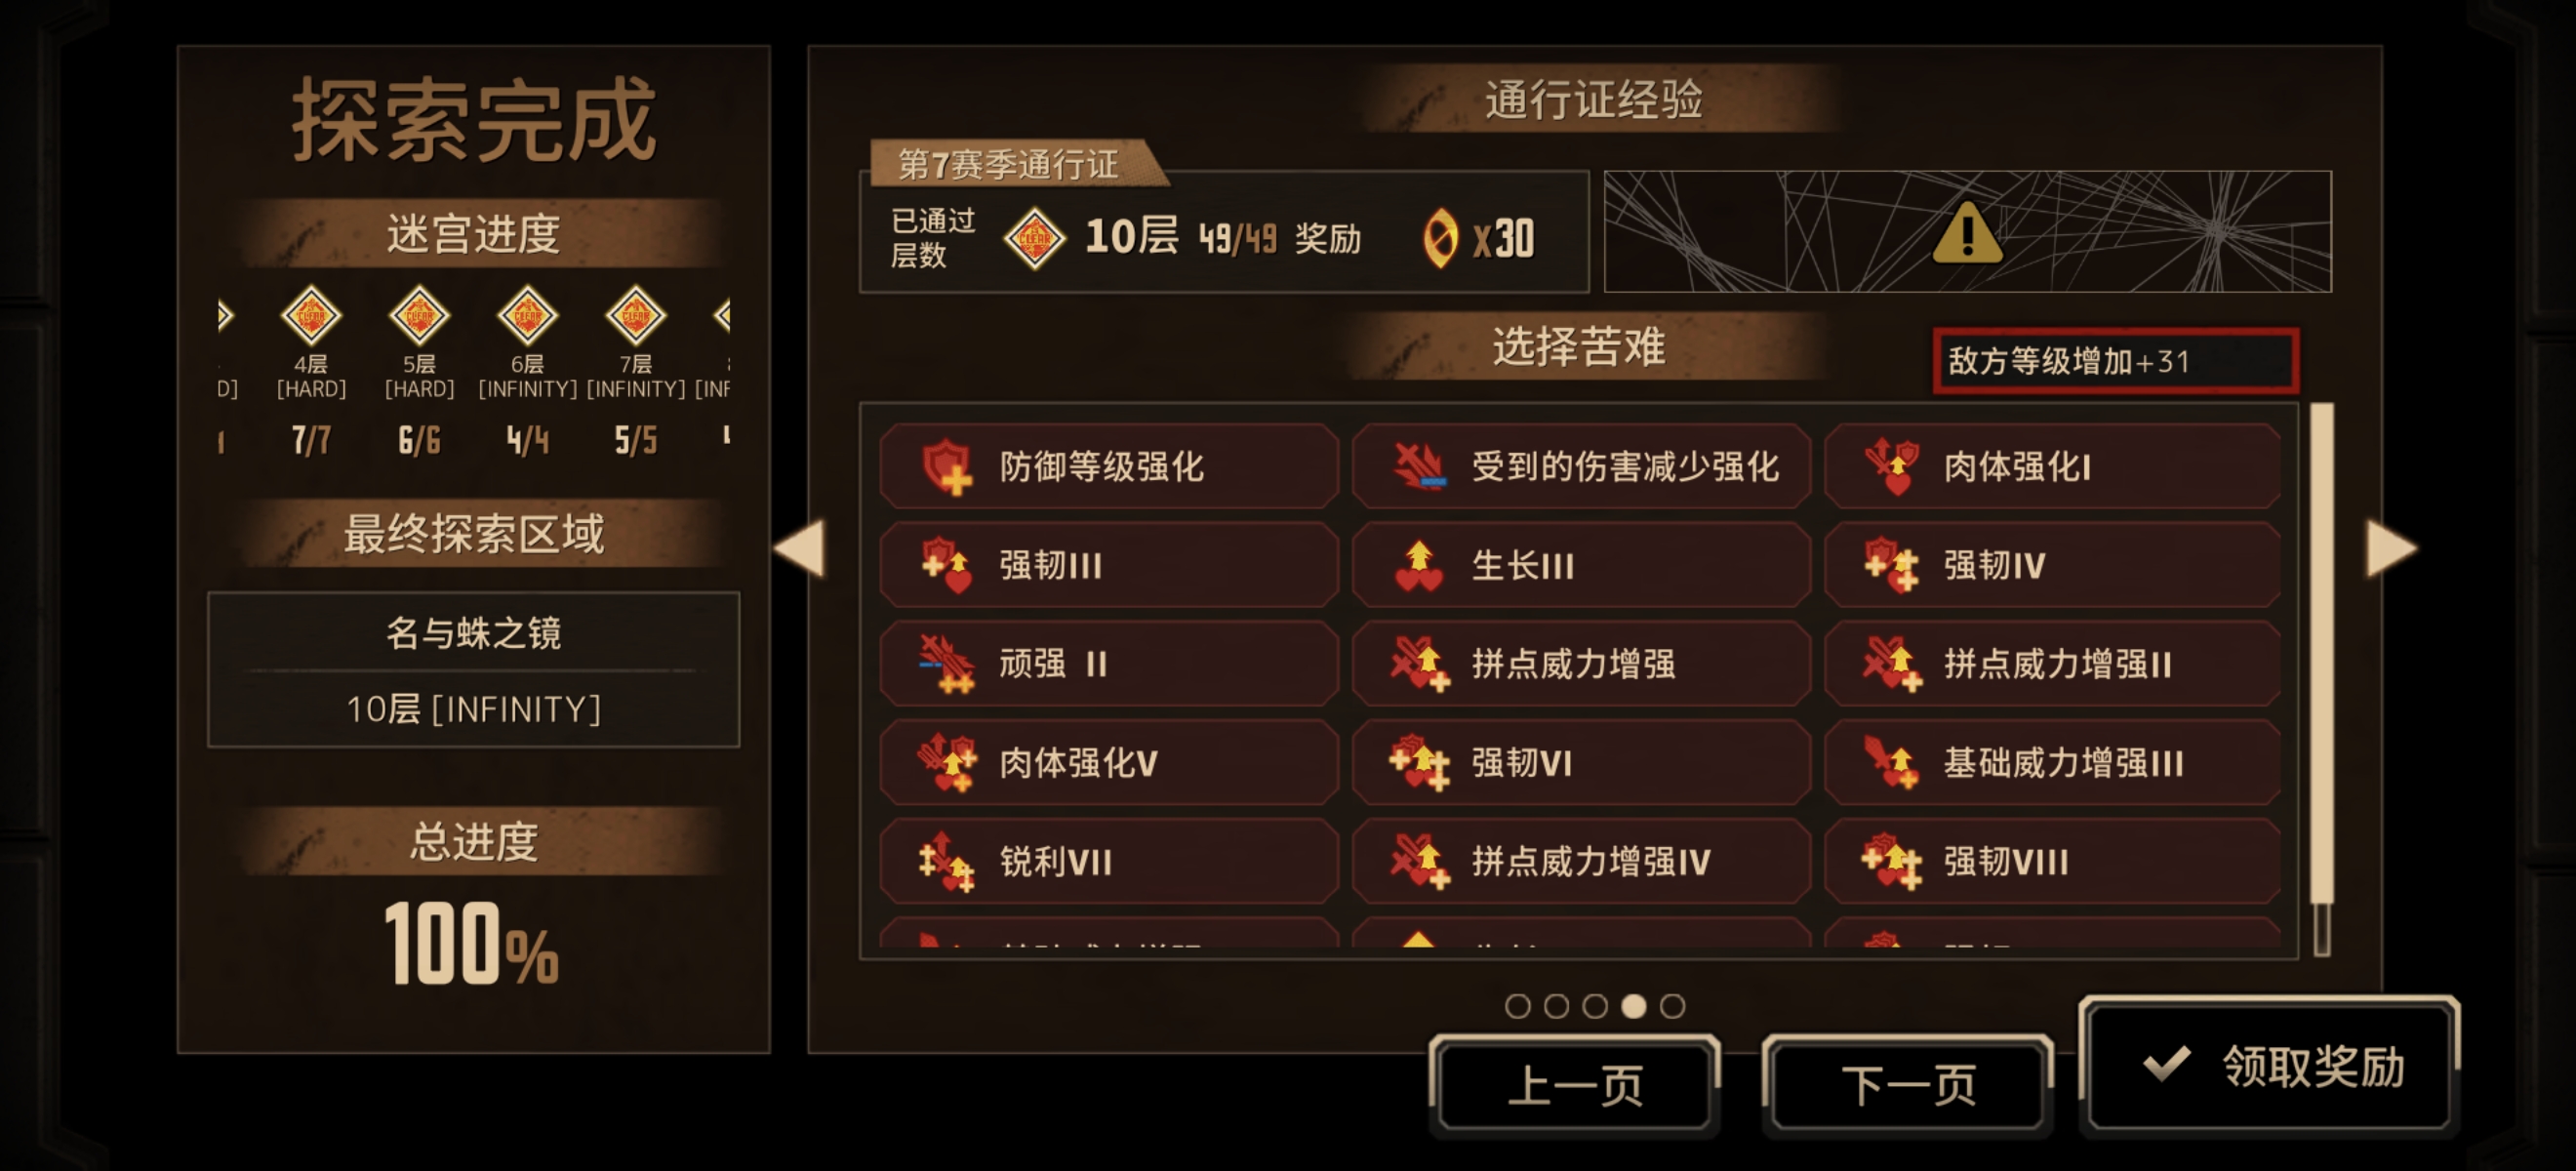Screen dimensions: 2576x1171
Task: Select the first page indicator dot
Action: point(1517,1006)
